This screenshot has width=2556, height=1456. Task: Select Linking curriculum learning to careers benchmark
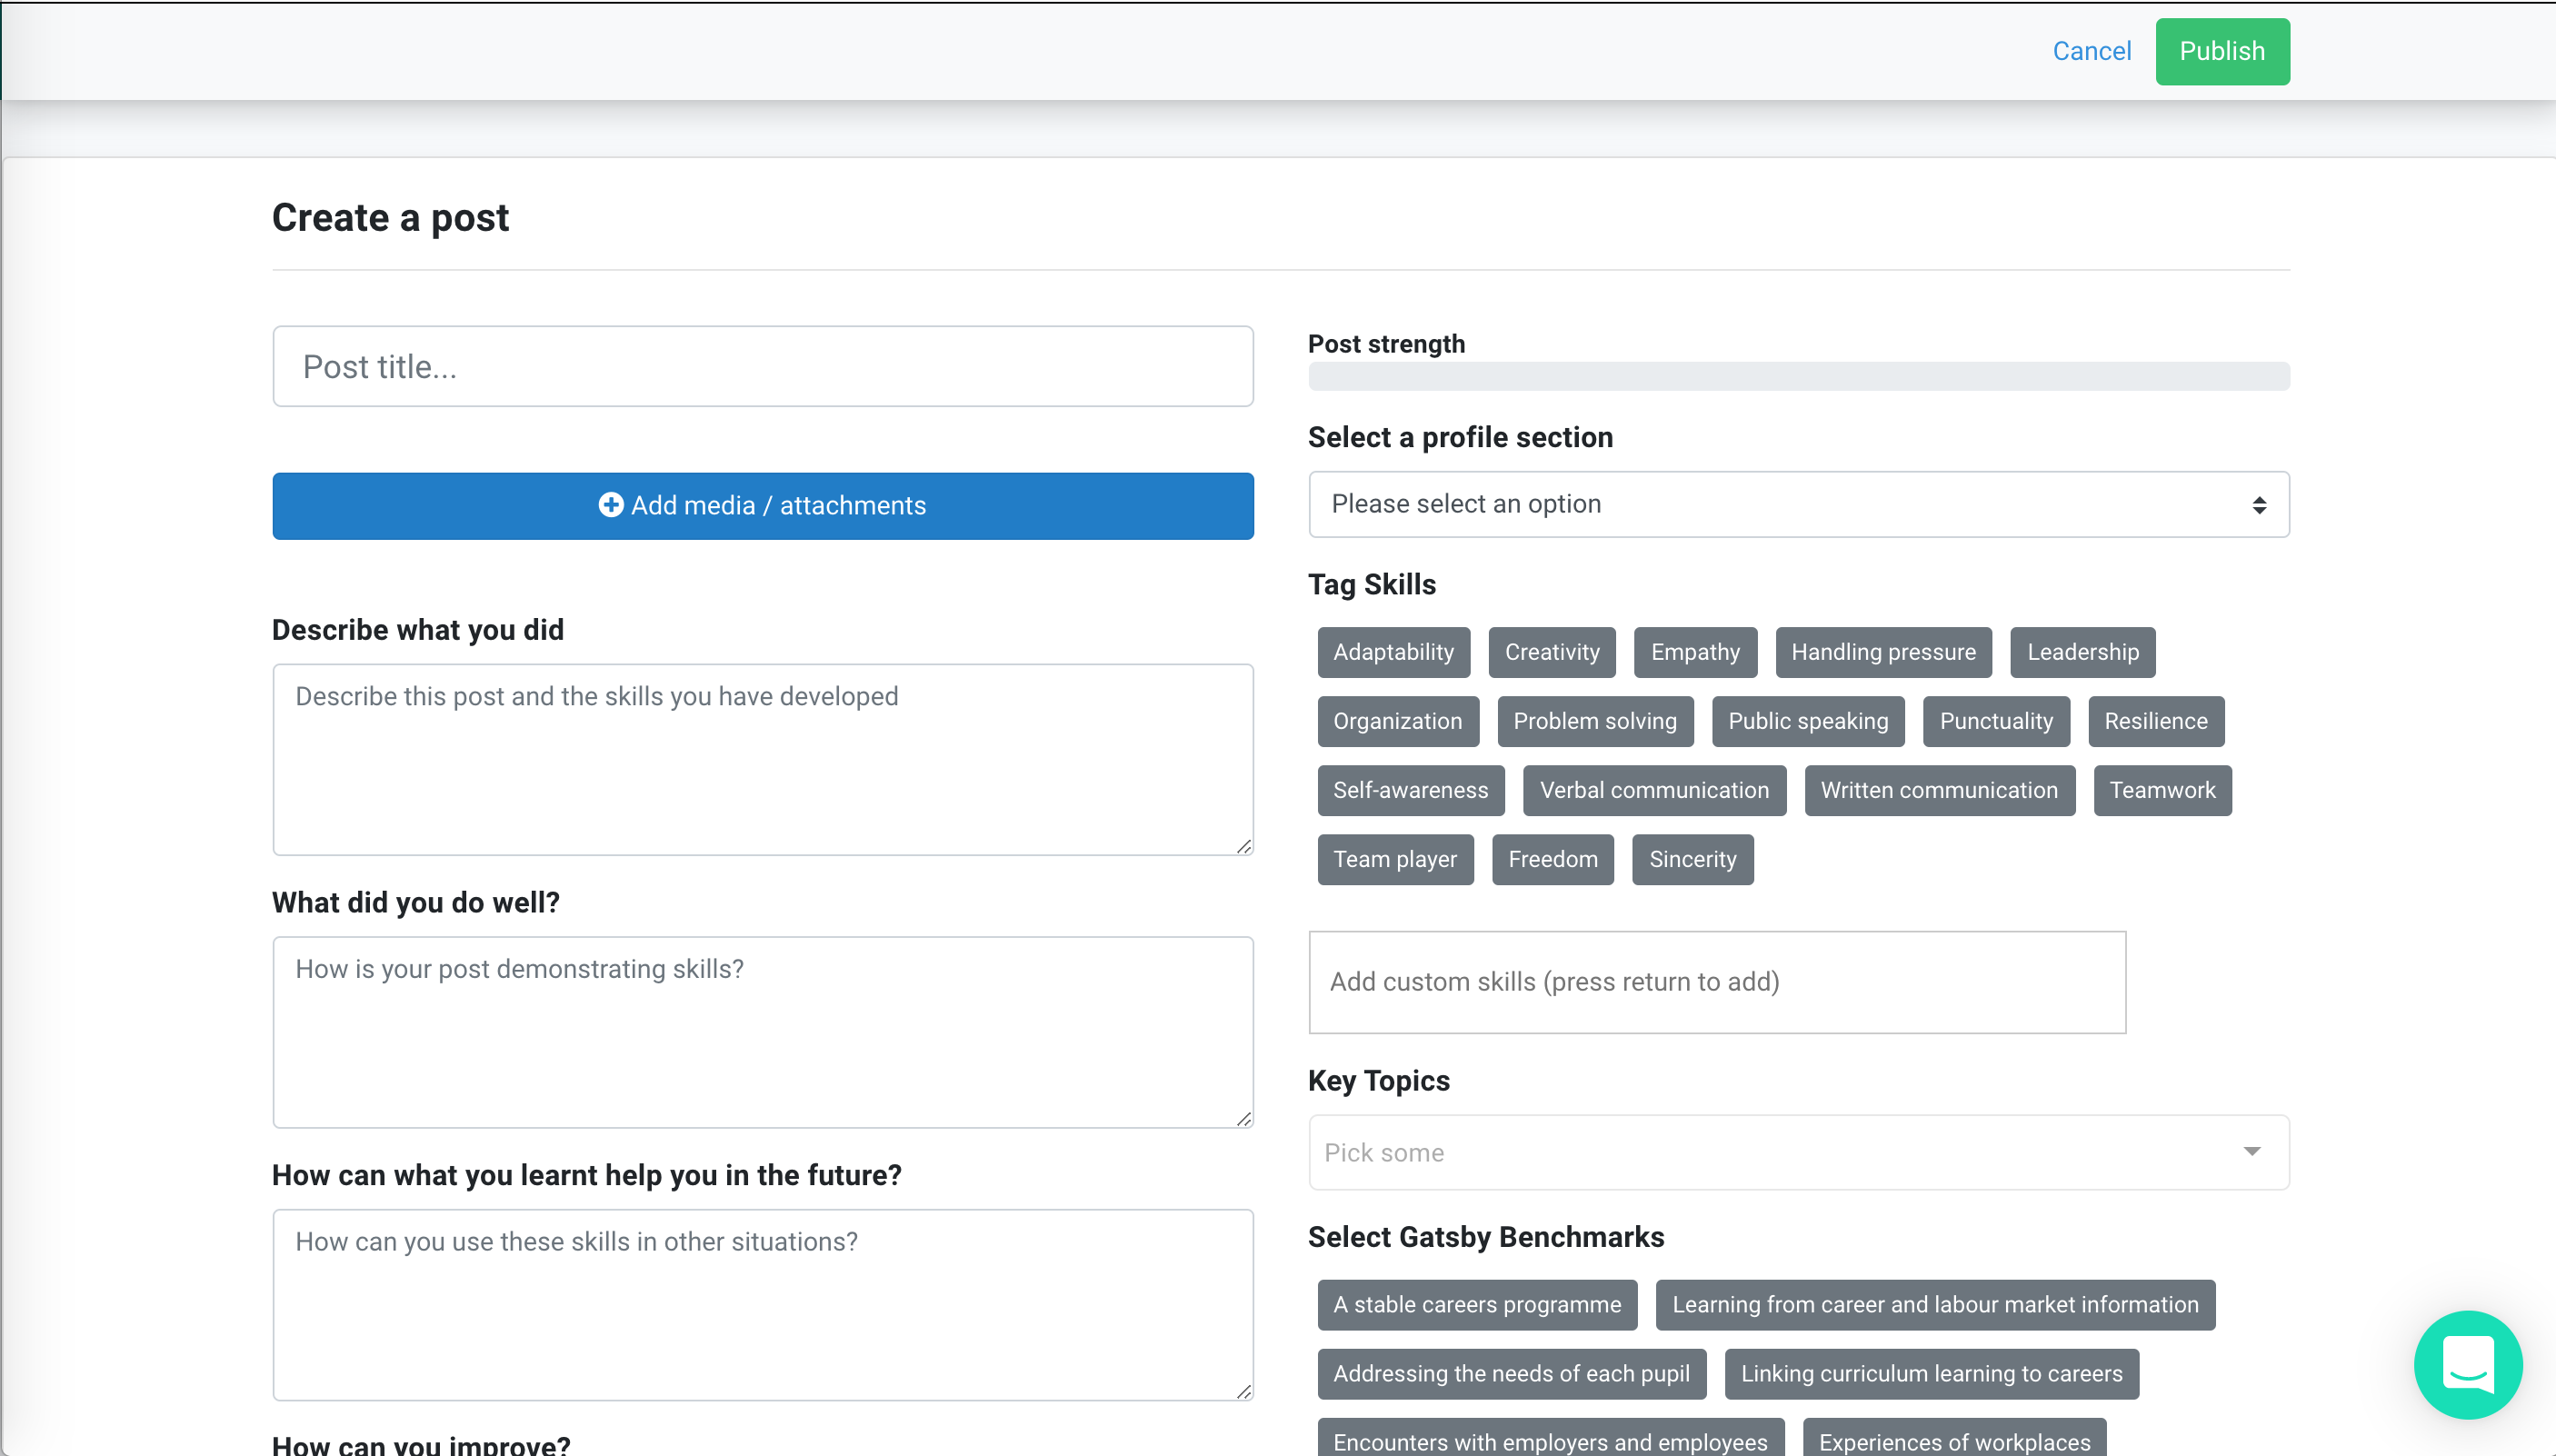[1931, 1373]
